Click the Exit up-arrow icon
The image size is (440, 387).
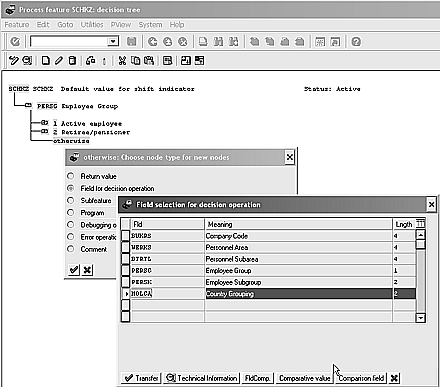coord(168,42)
